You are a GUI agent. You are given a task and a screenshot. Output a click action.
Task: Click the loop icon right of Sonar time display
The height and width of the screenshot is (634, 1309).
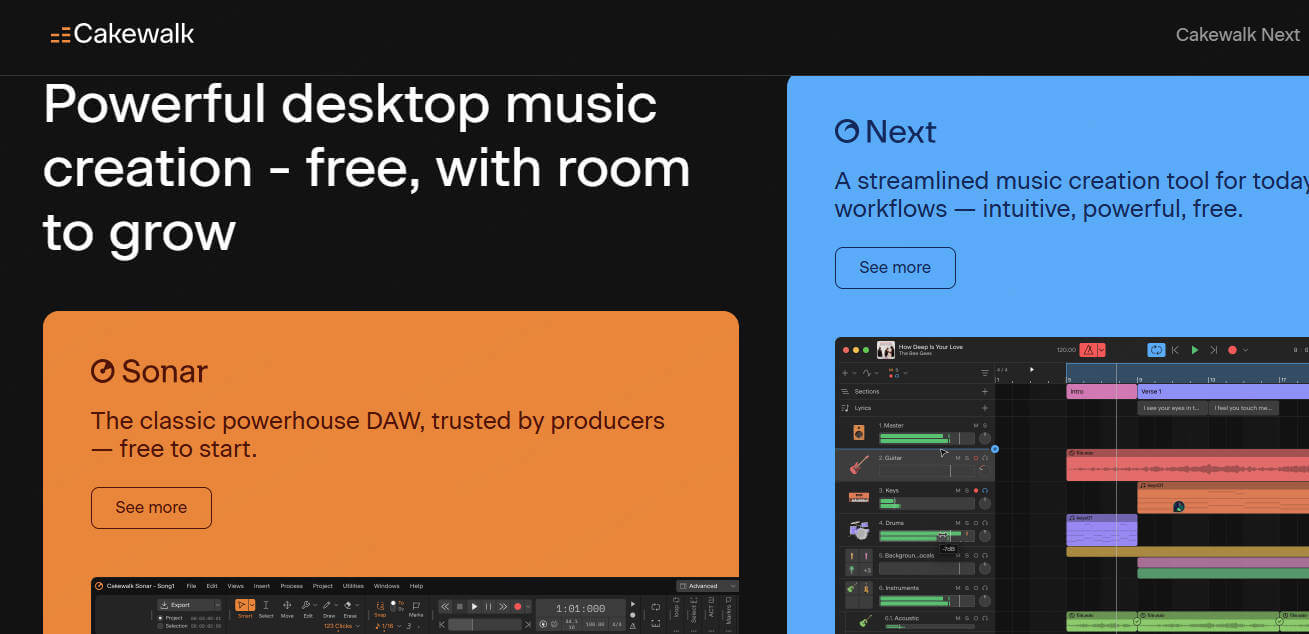point(656,606)
